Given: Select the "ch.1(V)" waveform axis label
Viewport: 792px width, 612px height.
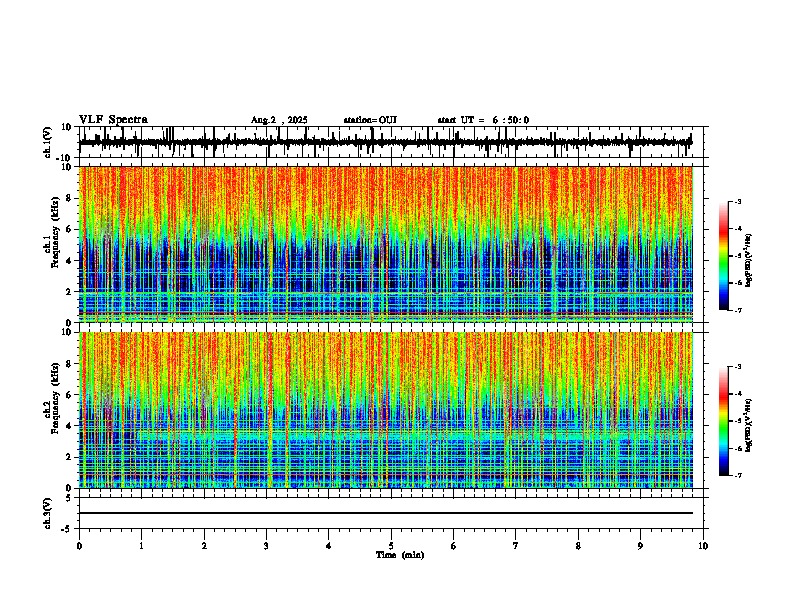Looking at the screenshot, I should tap(48, 142).
